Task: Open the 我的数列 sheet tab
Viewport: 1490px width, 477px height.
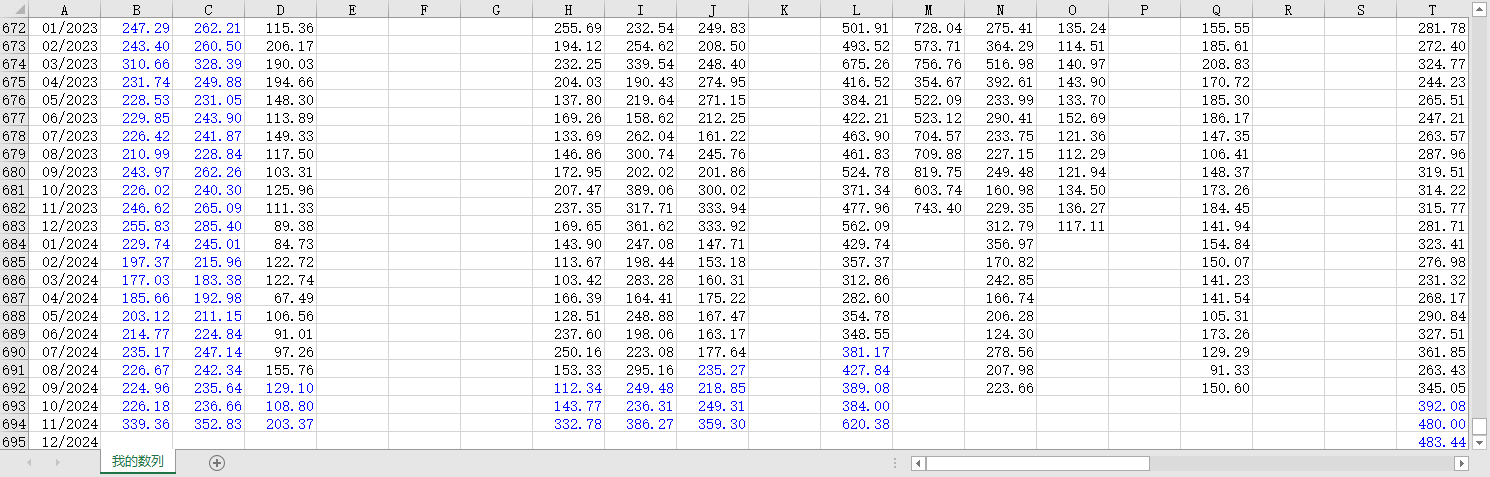Action: tap(138, 462)
